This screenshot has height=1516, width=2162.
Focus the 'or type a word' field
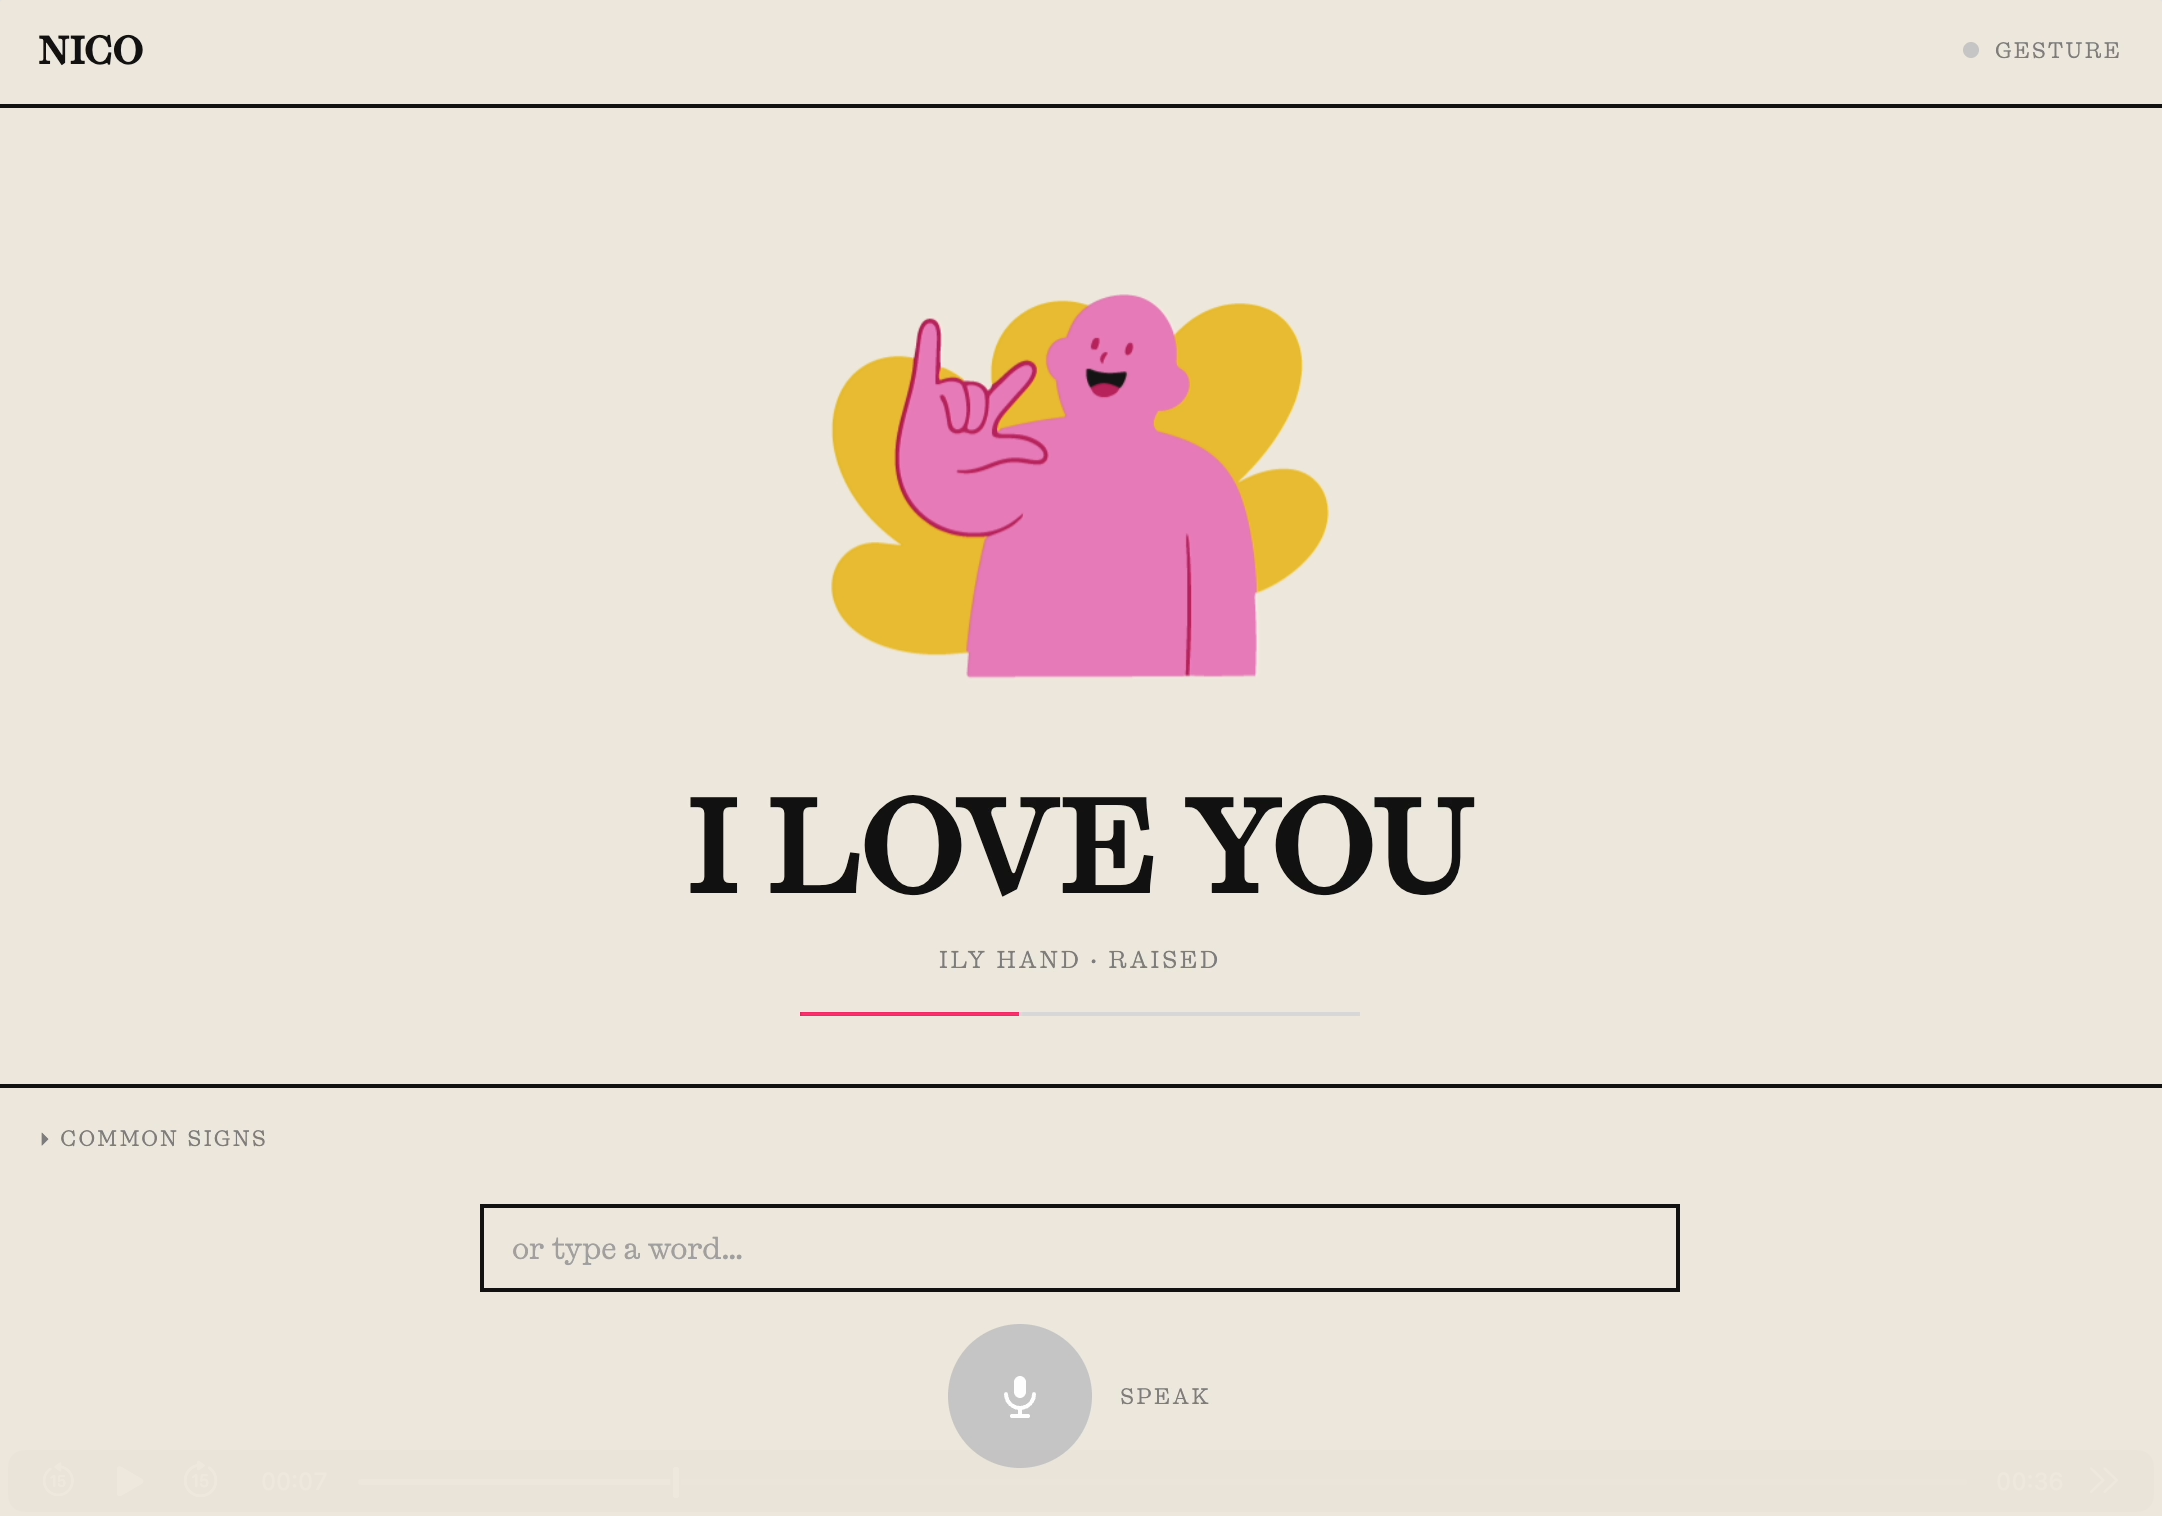(x=1079, y=1248)
